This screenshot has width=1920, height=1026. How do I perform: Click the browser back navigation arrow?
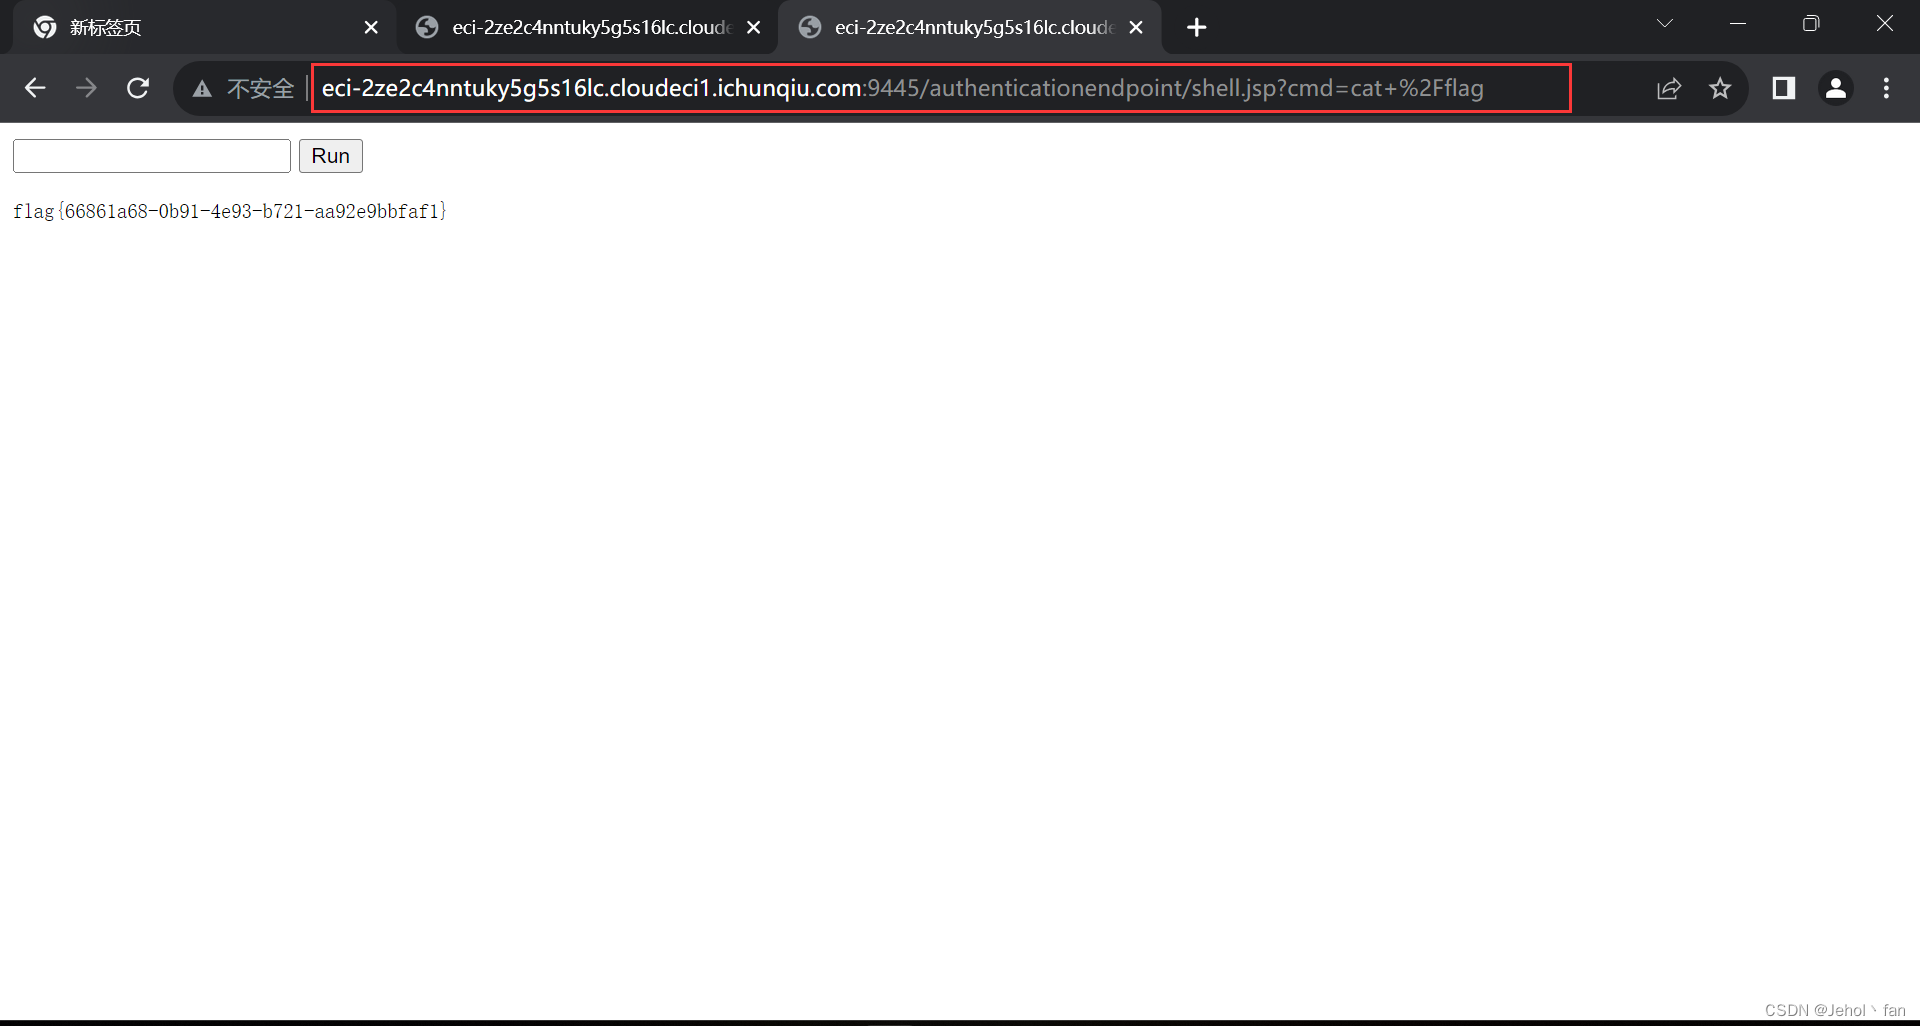point(35,88)
